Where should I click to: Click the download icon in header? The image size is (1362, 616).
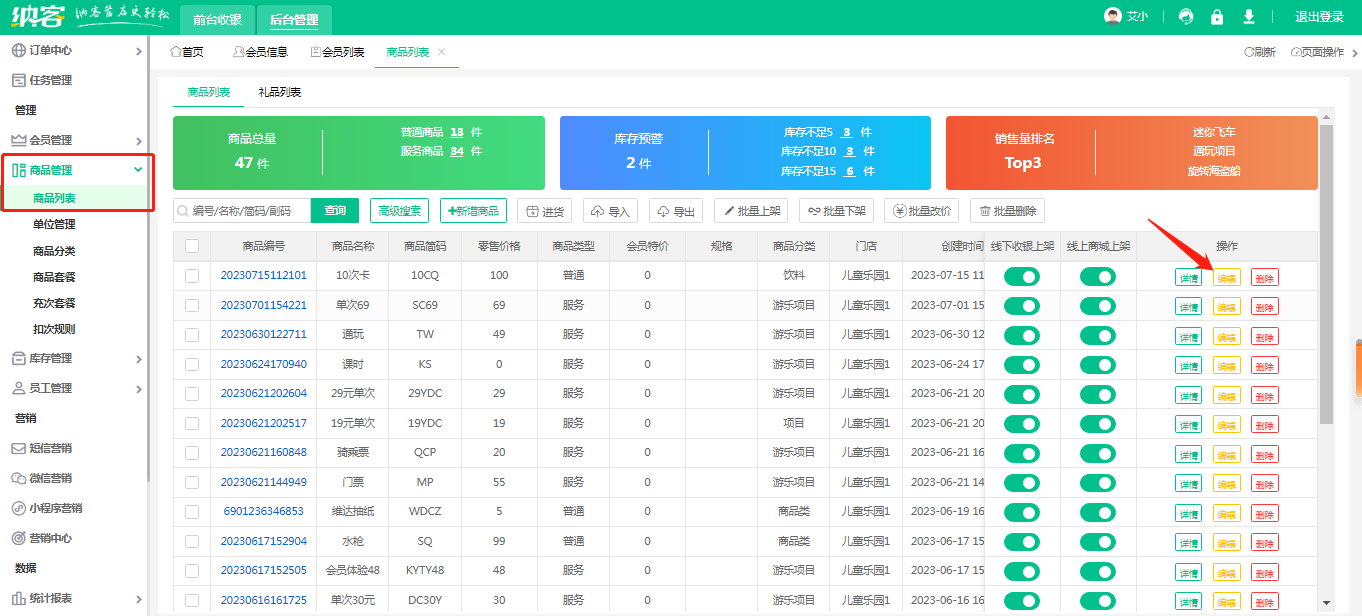1249,17
